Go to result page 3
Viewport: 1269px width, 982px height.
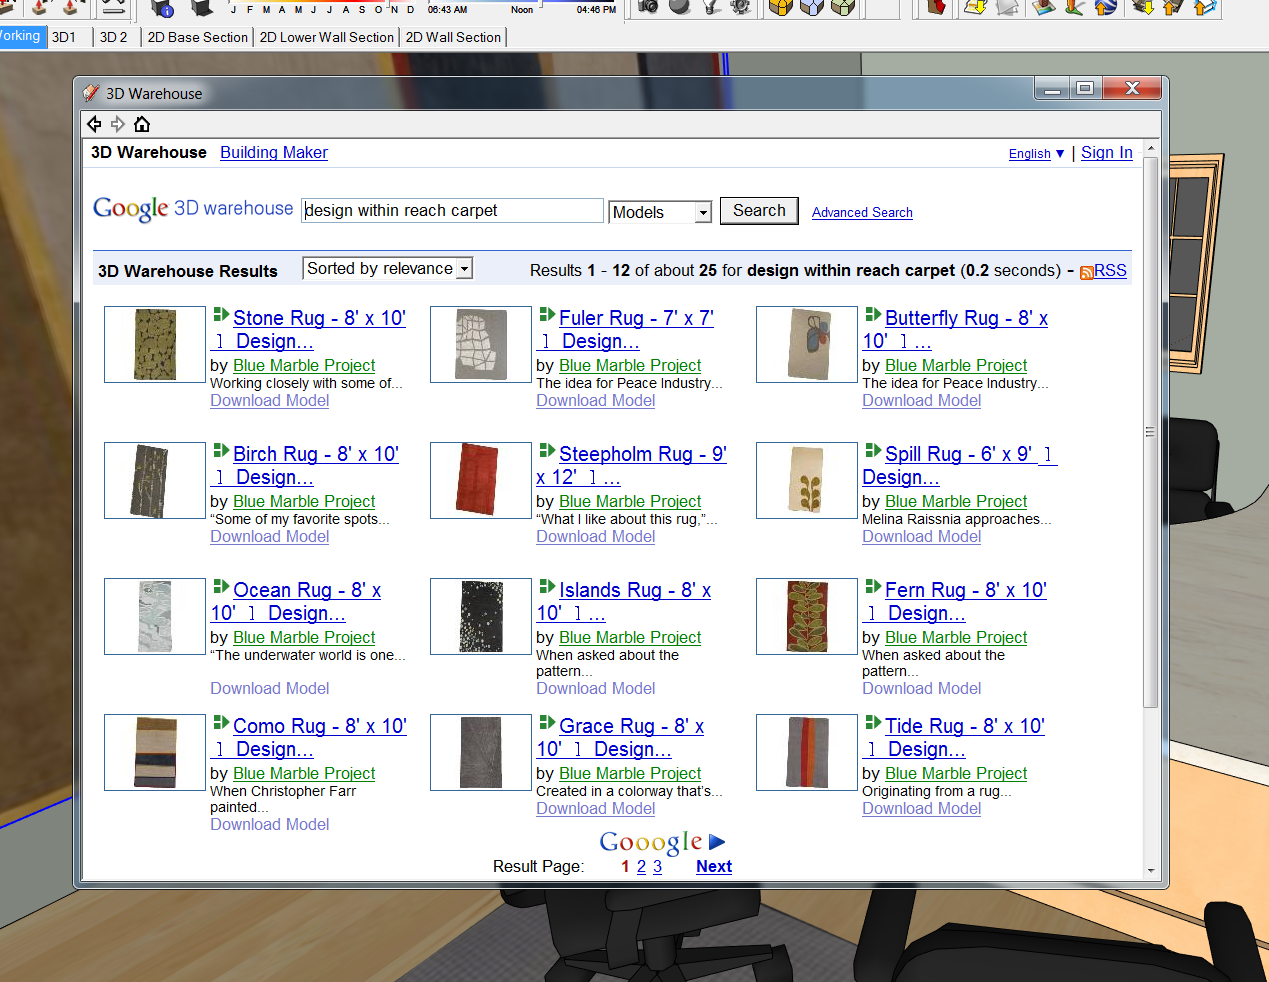pos(657,867)
